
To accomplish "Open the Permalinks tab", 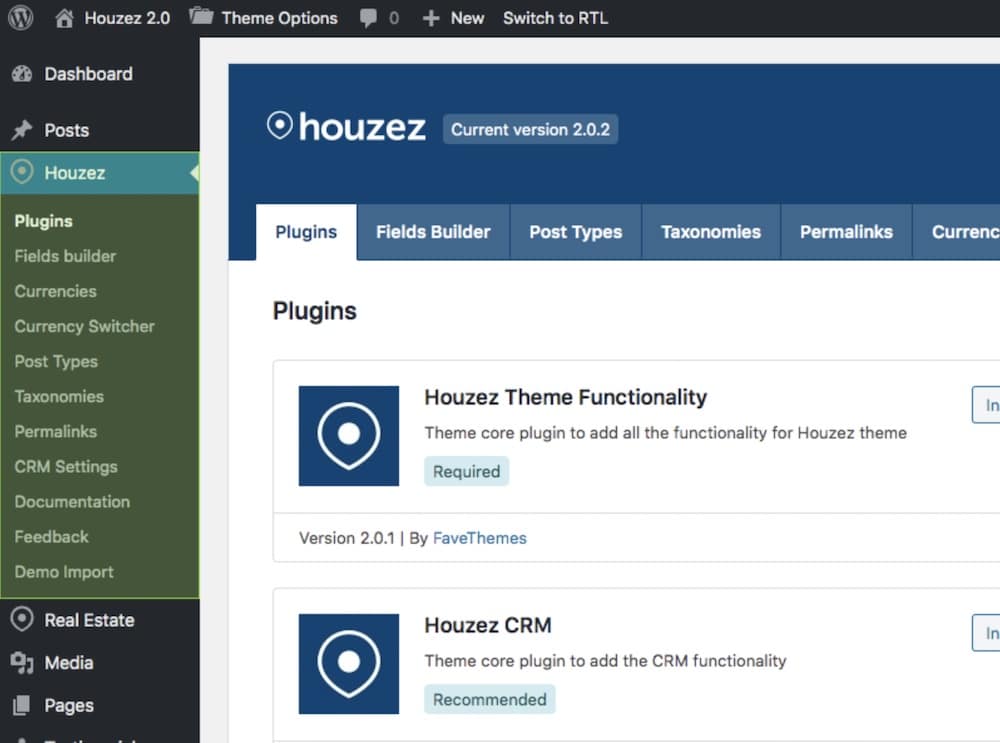I will pos(846,232).
